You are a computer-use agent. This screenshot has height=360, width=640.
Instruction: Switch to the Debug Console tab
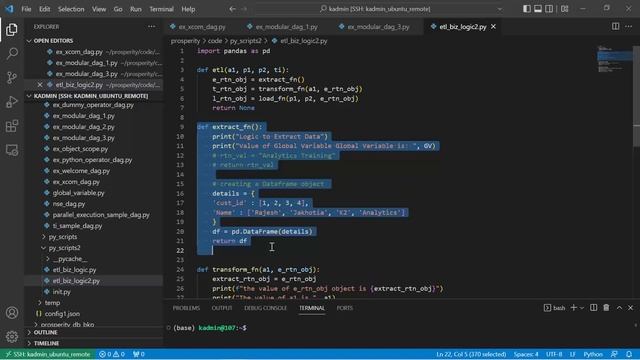point(265,308)
